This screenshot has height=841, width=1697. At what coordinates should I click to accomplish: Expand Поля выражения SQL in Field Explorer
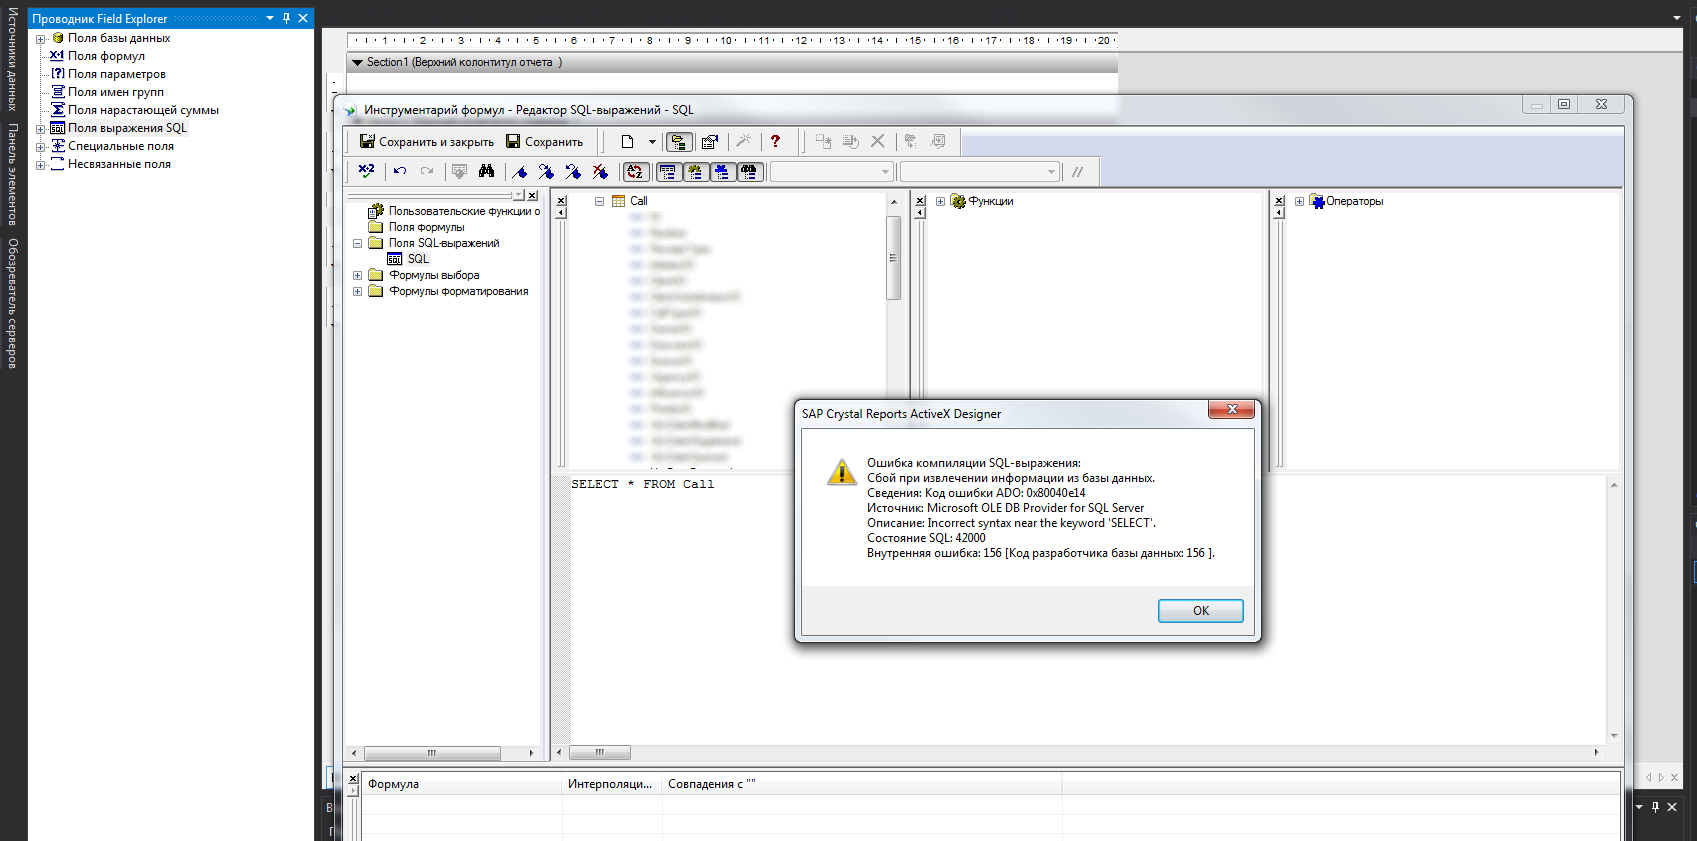[41, 129]
